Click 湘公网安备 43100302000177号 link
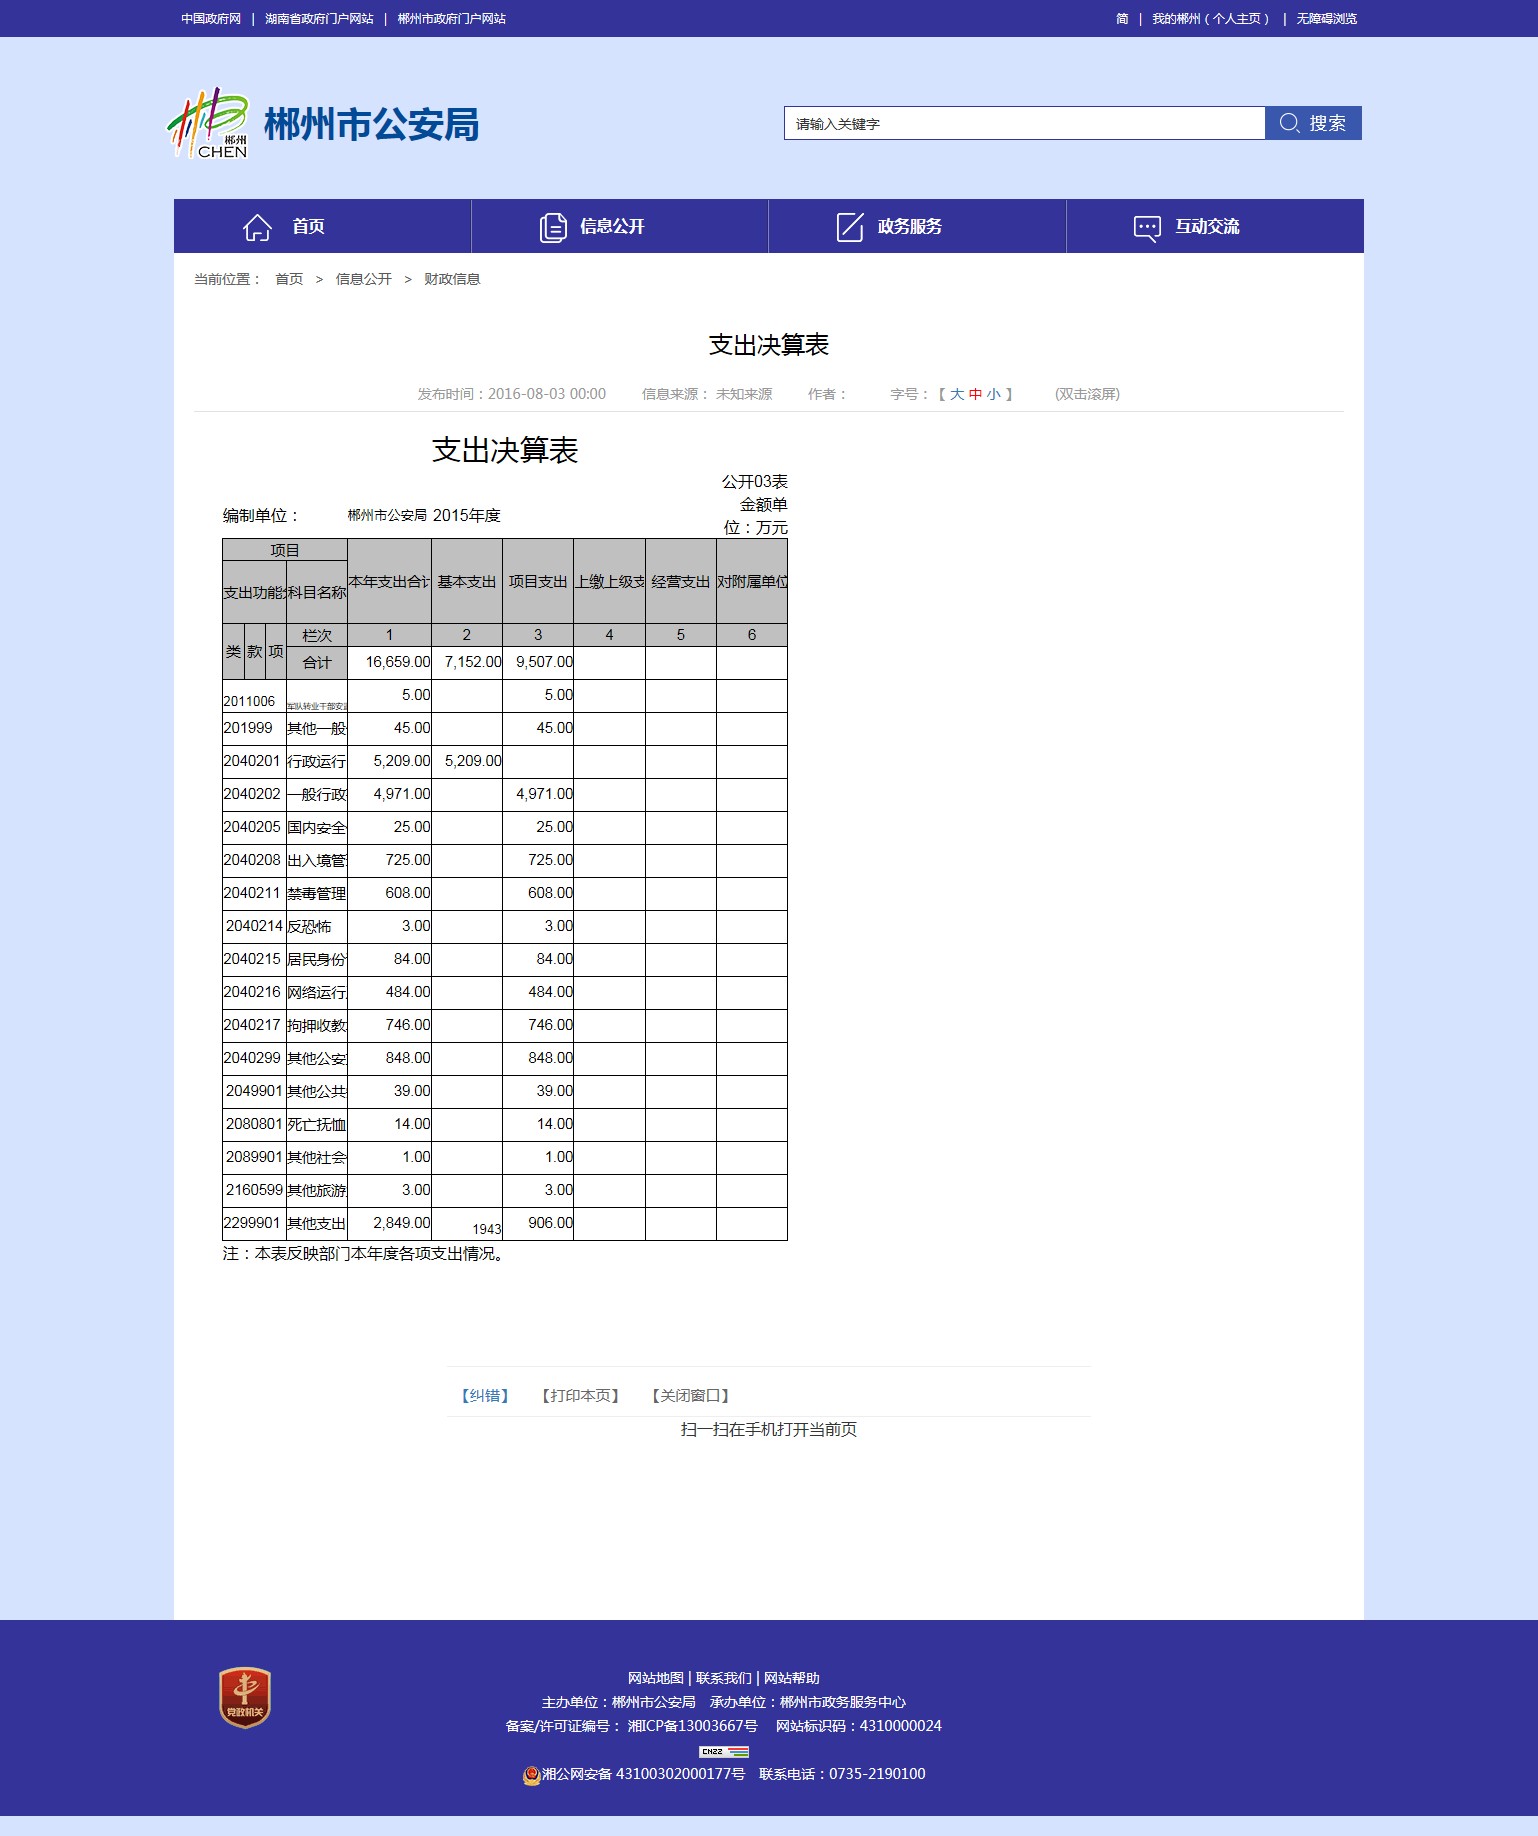 pyautogui.click(x=643, y=1774)
